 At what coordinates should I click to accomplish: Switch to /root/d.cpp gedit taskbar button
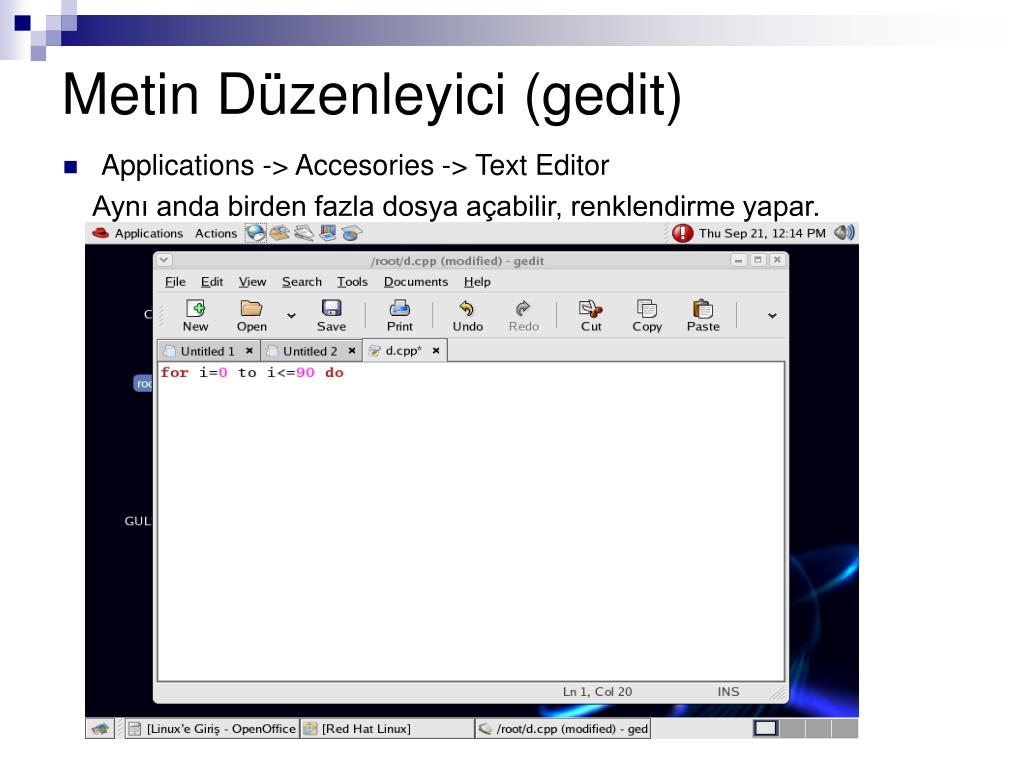[562, 729]
